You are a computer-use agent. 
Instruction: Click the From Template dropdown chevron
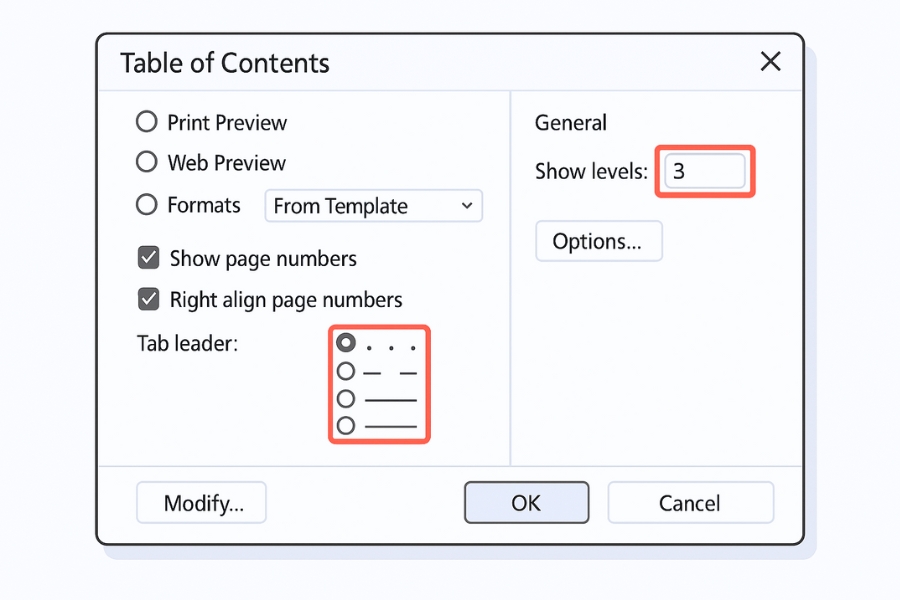pos(466,206)
